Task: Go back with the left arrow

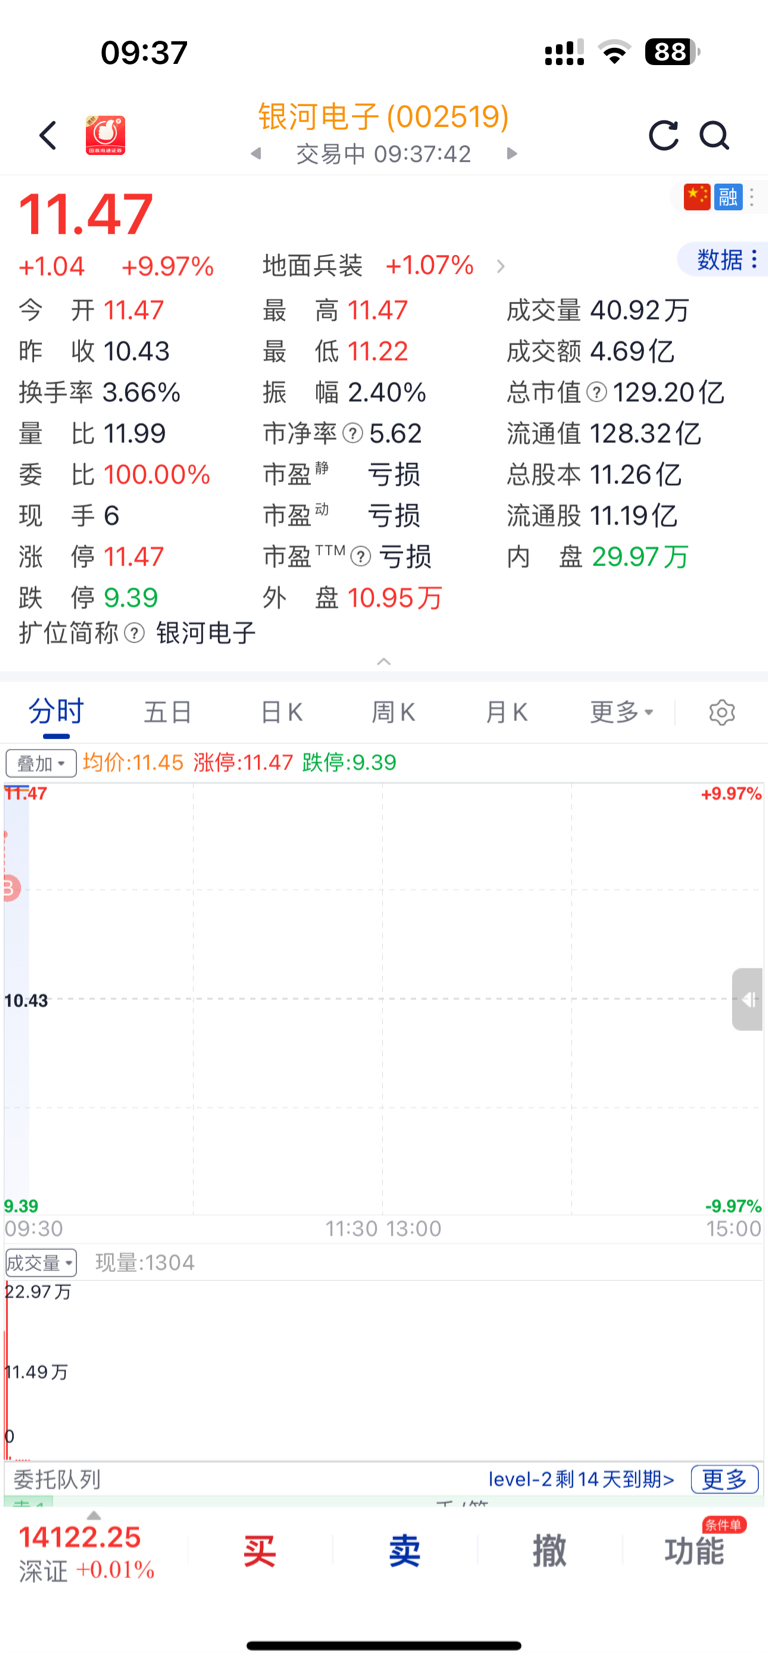Action: click(48, 135)
